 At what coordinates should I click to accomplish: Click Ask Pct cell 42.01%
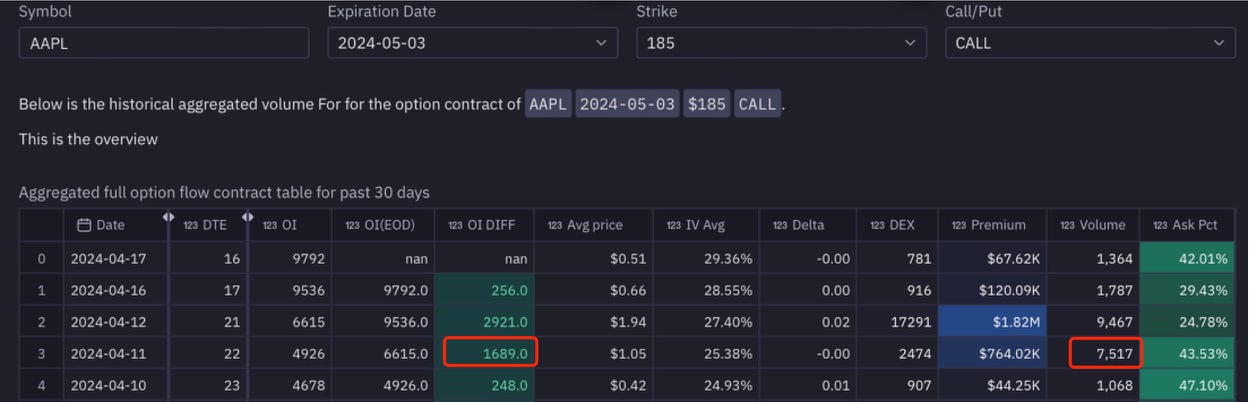(x=1186, y=259)
